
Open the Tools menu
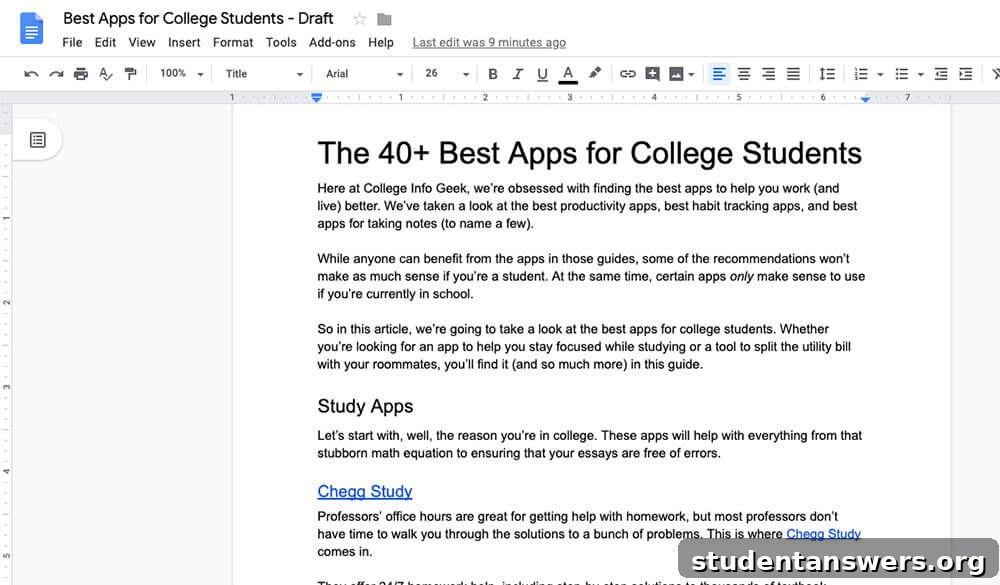(281, 42)
